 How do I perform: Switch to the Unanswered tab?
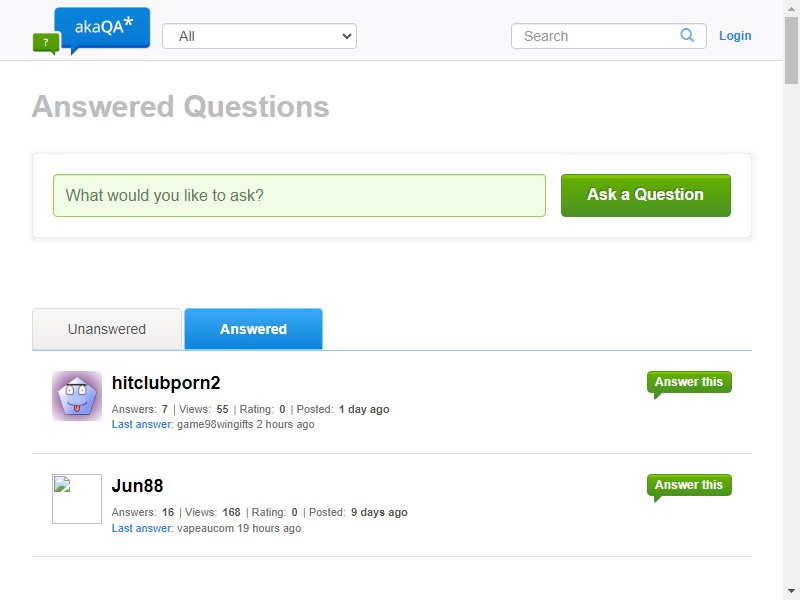(107, 329)
